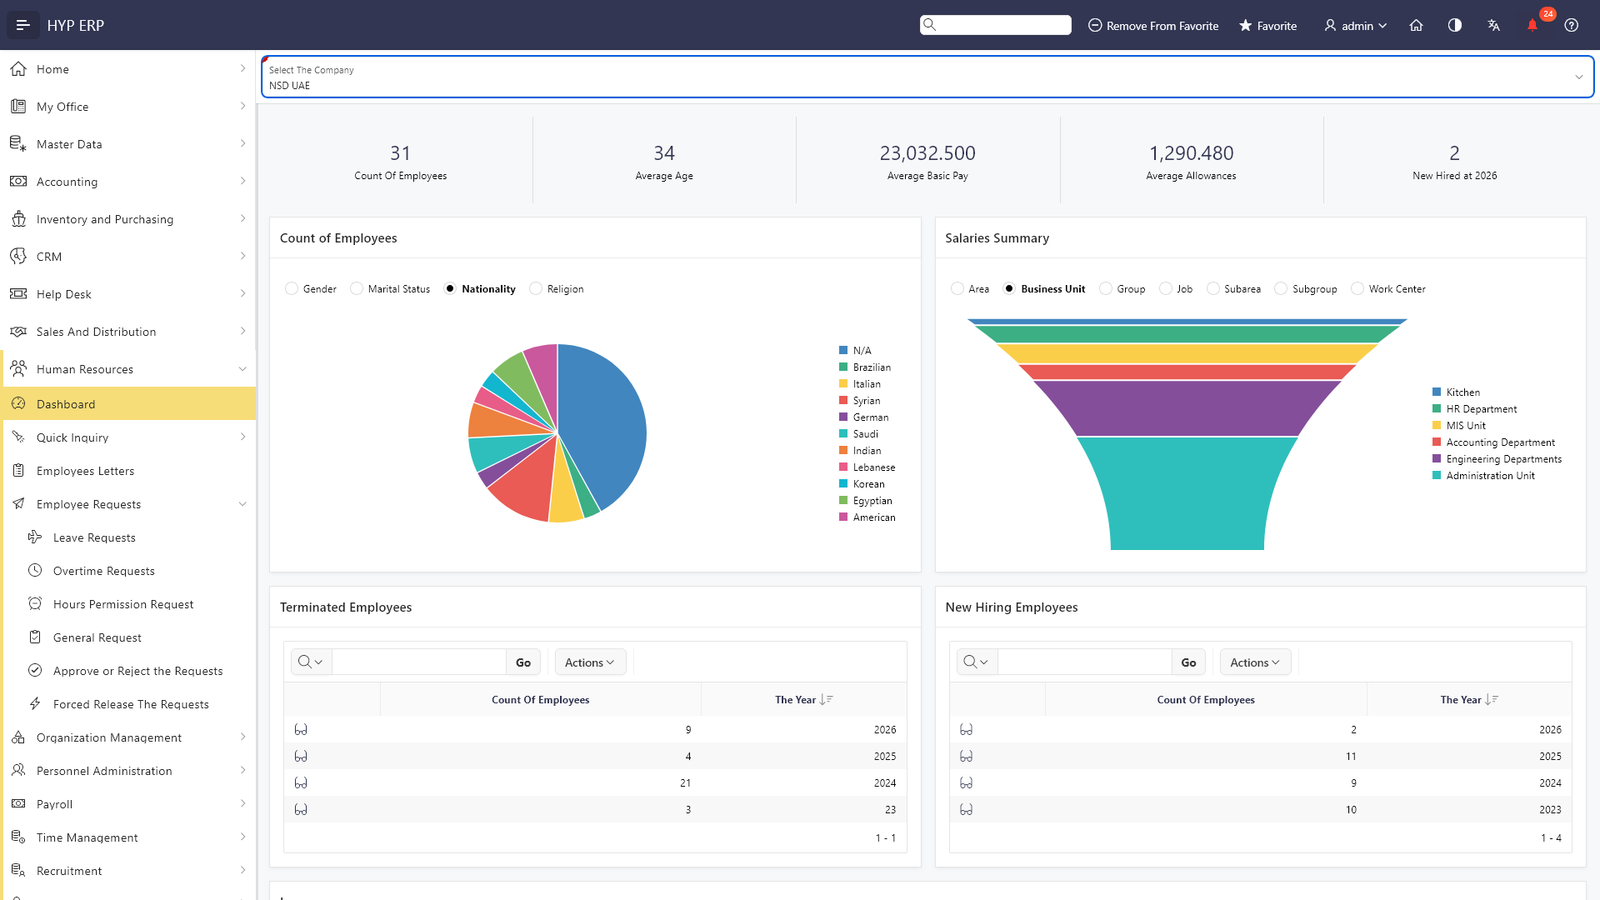Screen dimensions: 1600x900
Task: Select the Religion radio button
Action: coord(536,289)
